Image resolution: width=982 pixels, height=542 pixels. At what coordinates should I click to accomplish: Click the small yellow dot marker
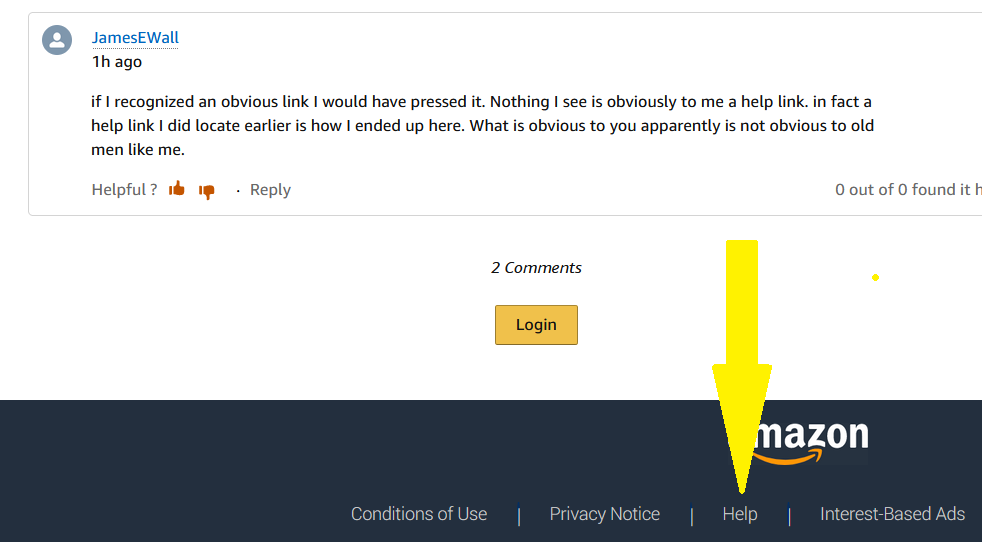pos(876,278)
